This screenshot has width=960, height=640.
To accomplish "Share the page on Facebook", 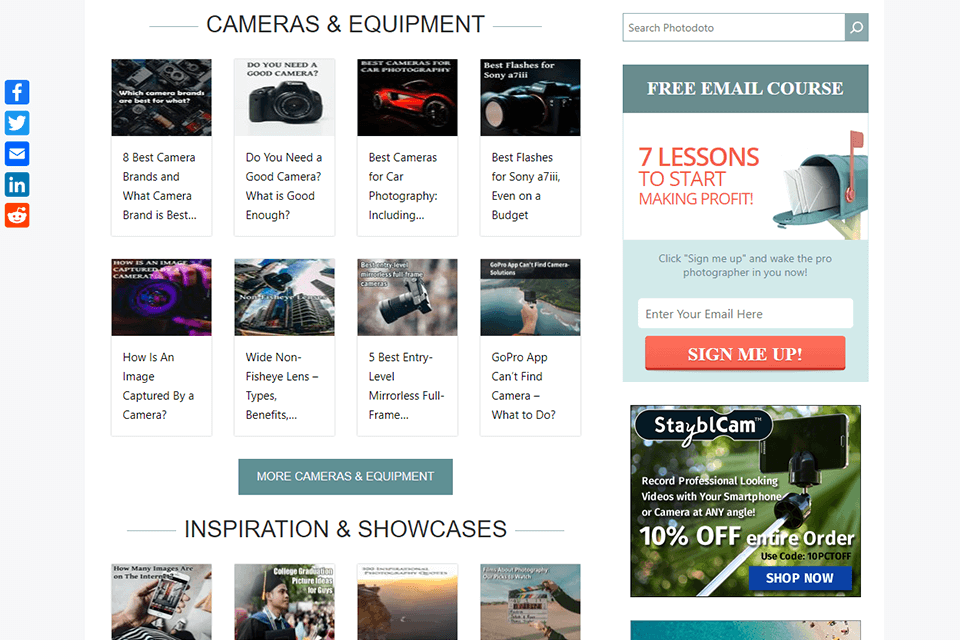I will tap(16, 92).
